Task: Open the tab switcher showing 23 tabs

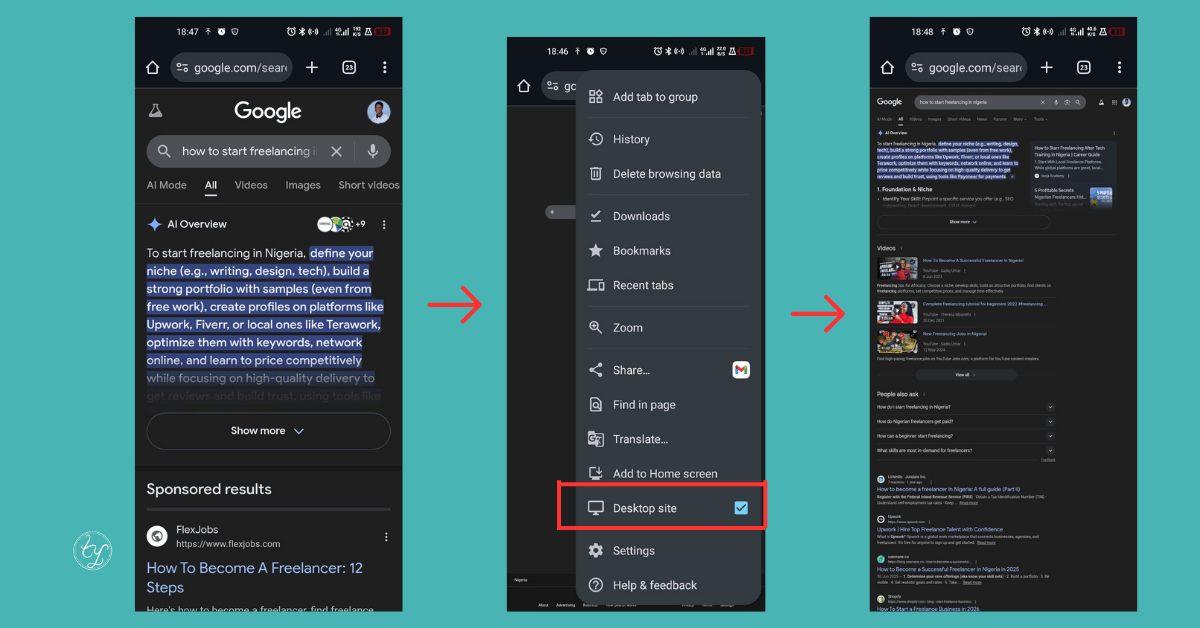Action: (x=348, y=67)
